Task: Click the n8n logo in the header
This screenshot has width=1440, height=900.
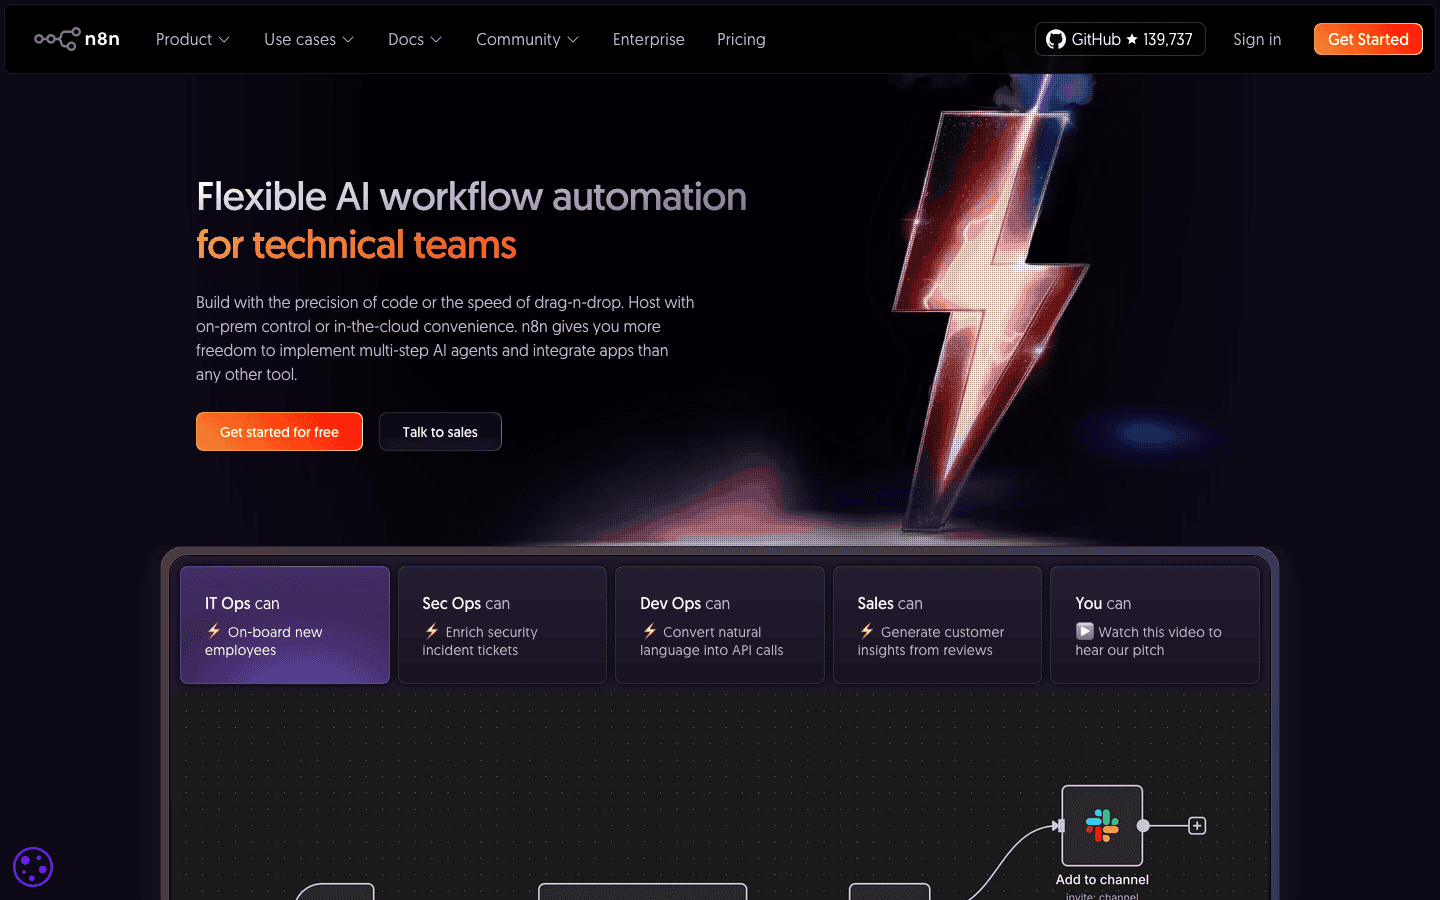Action: 77,39
